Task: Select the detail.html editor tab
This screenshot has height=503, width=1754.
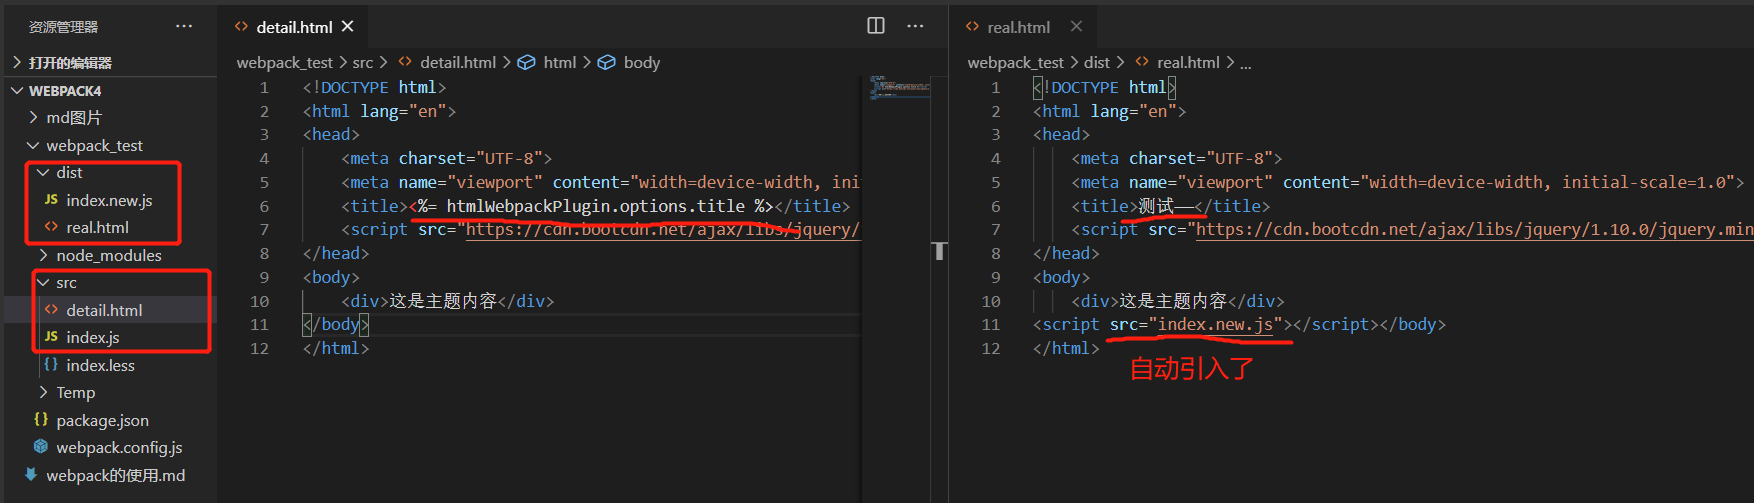Action: tap(293, 27)
